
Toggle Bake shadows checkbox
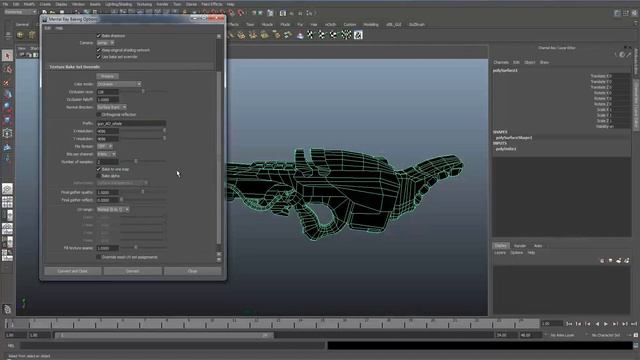coord(98,36)
